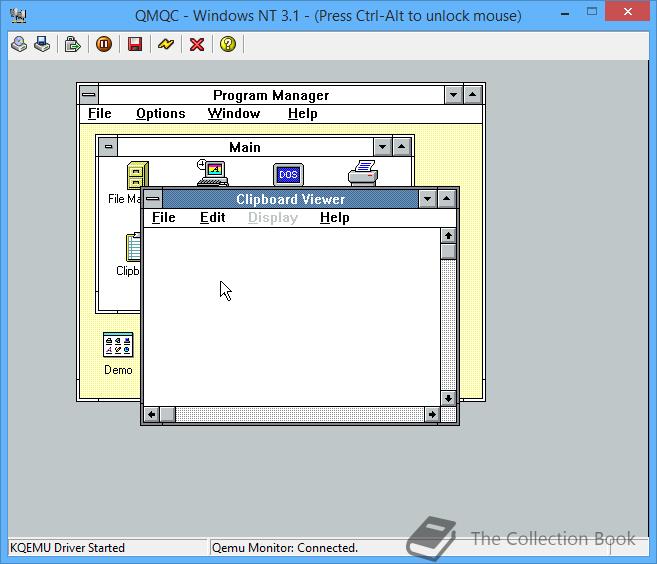
Task: Click the Clipboard Viewer title bar
Action: (290, 199)
